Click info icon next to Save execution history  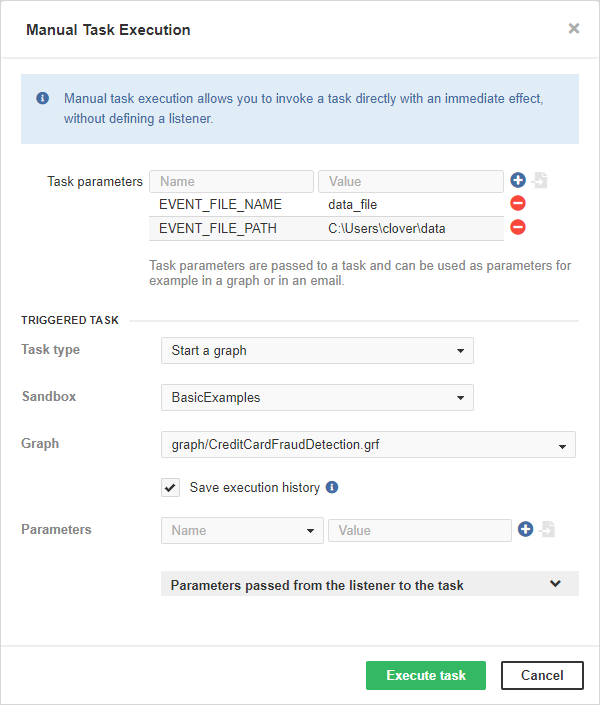click(332, 488)
